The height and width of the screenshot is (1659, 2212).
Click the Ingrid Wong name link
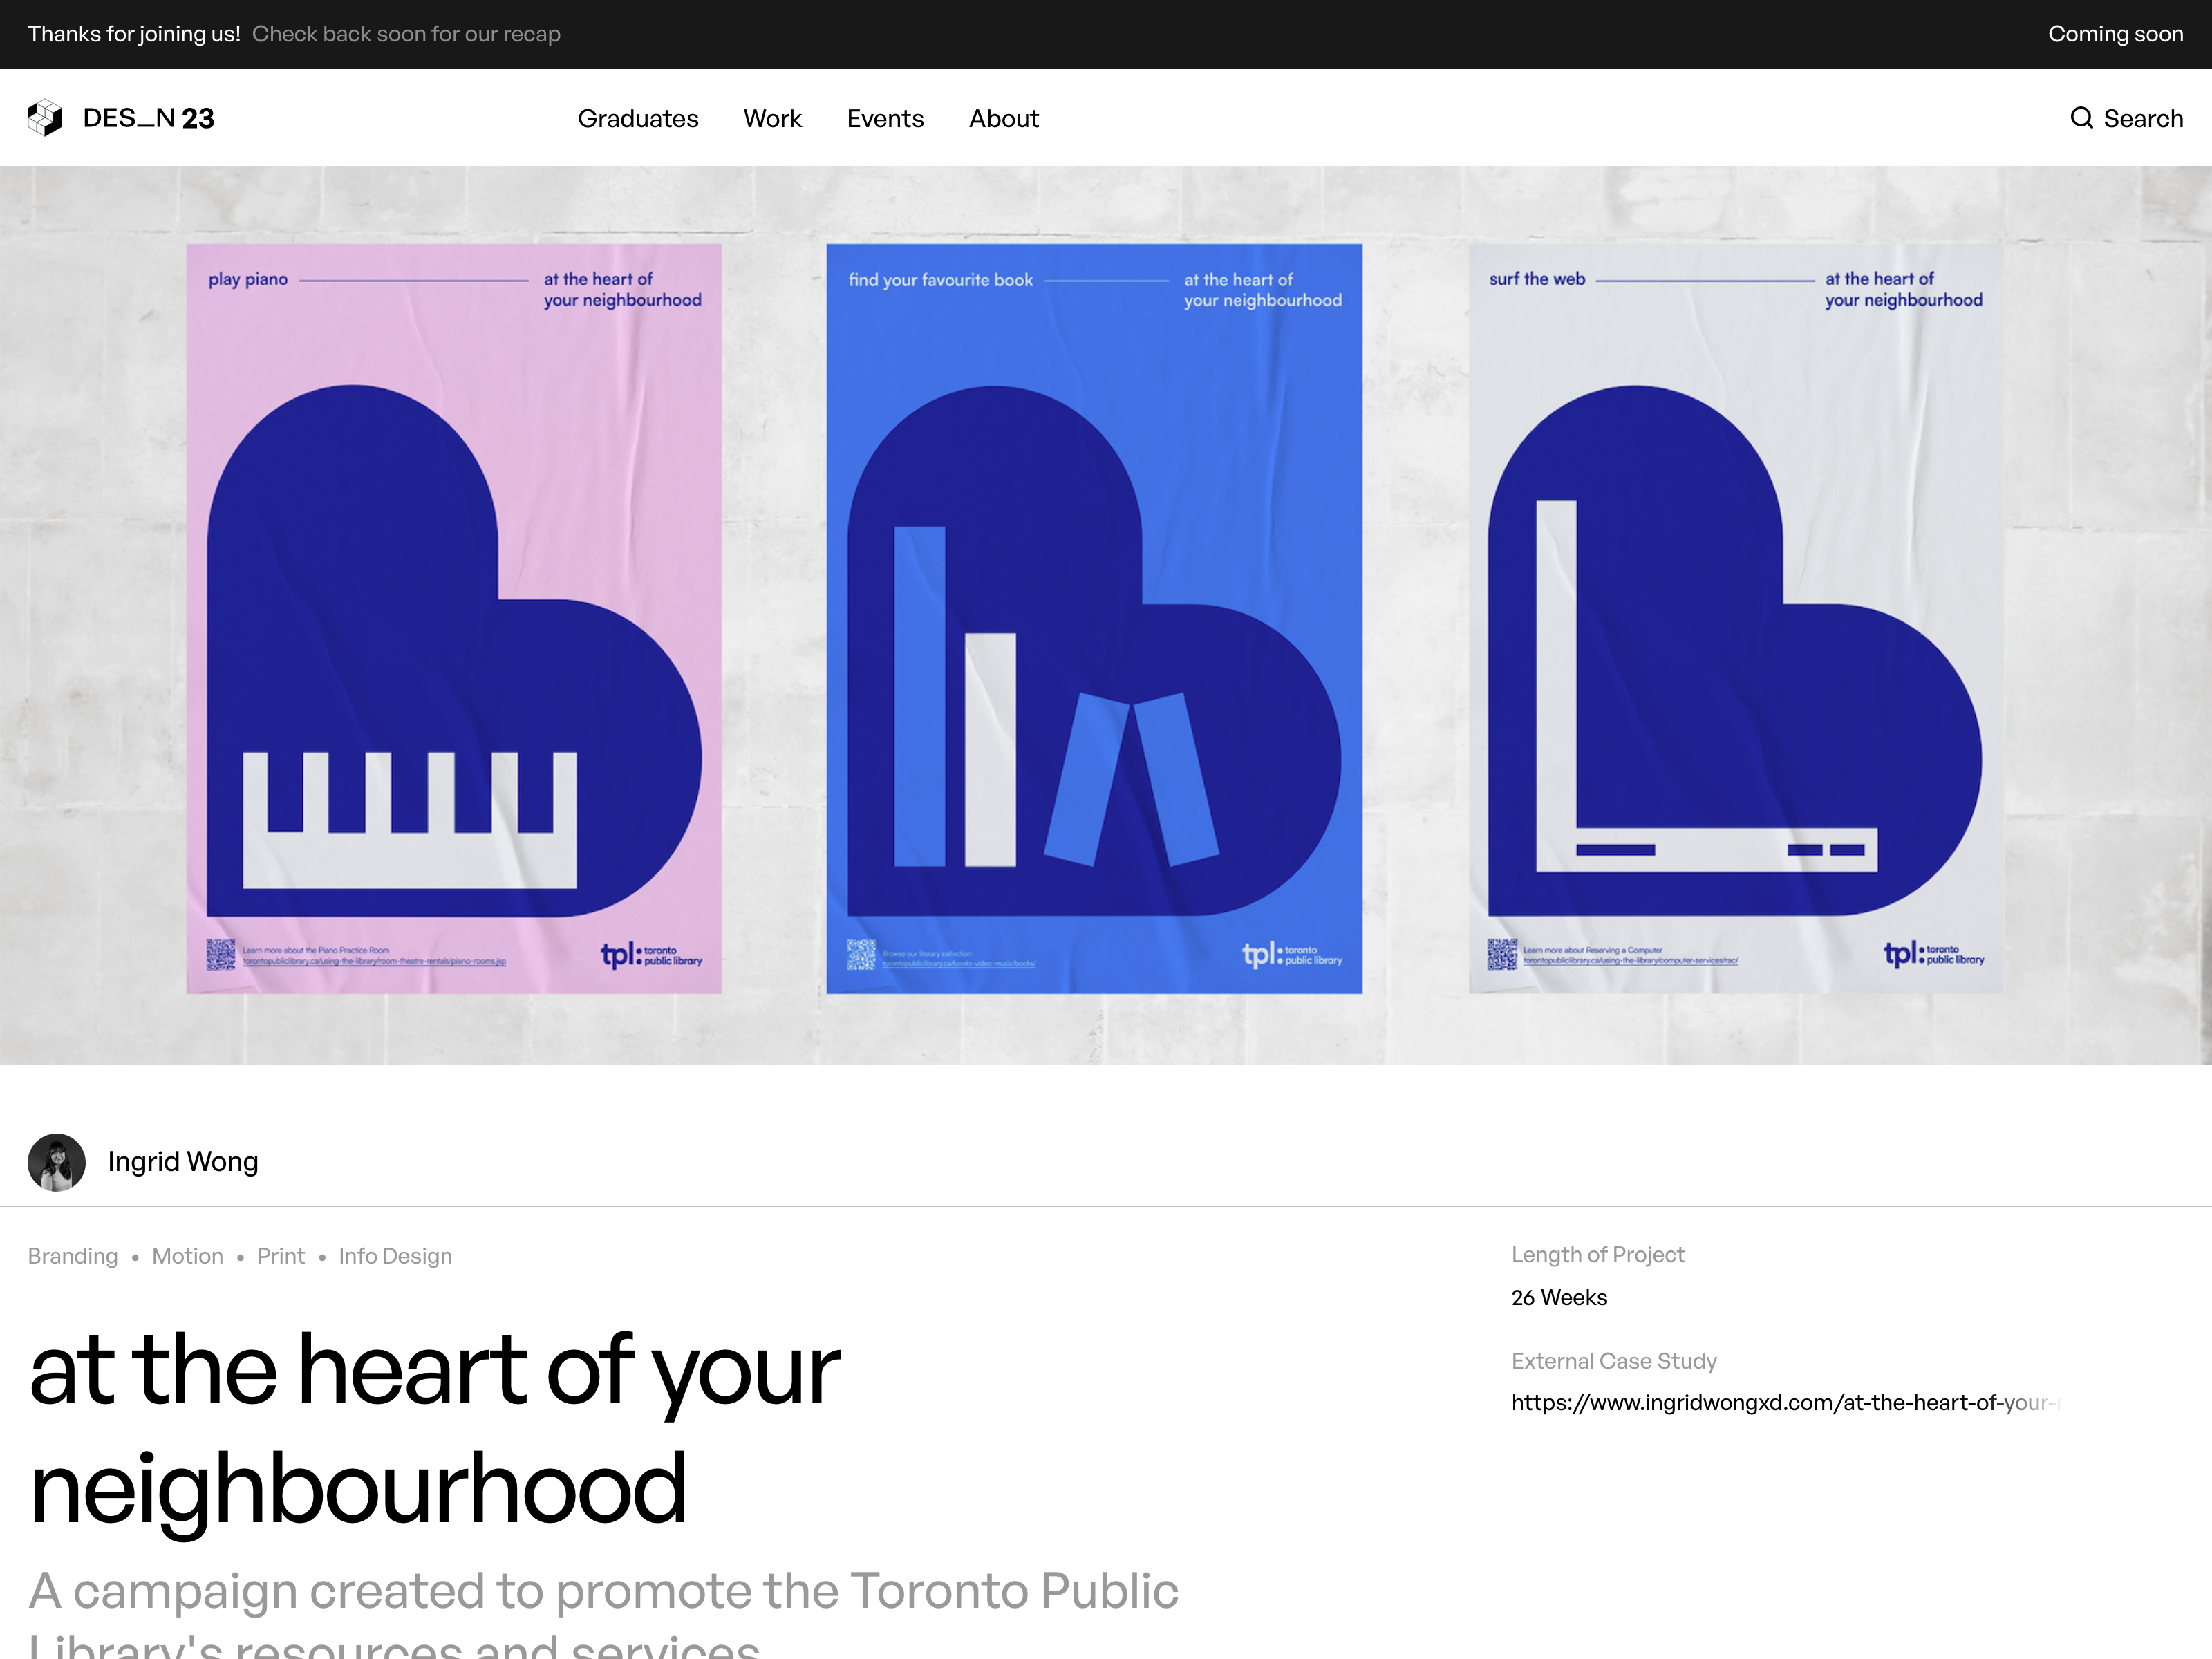(x=183, y=1162)
